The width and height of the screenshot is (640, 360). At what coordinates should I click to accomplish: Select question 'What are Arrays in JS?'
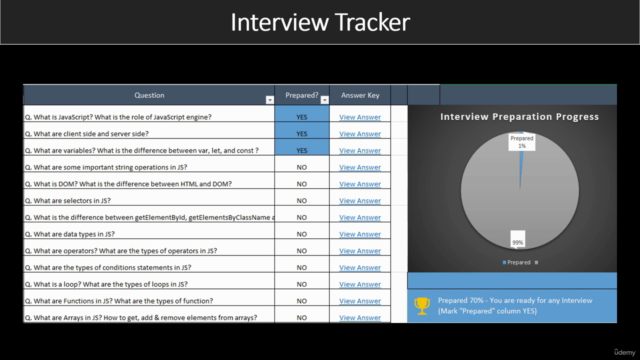149,315
